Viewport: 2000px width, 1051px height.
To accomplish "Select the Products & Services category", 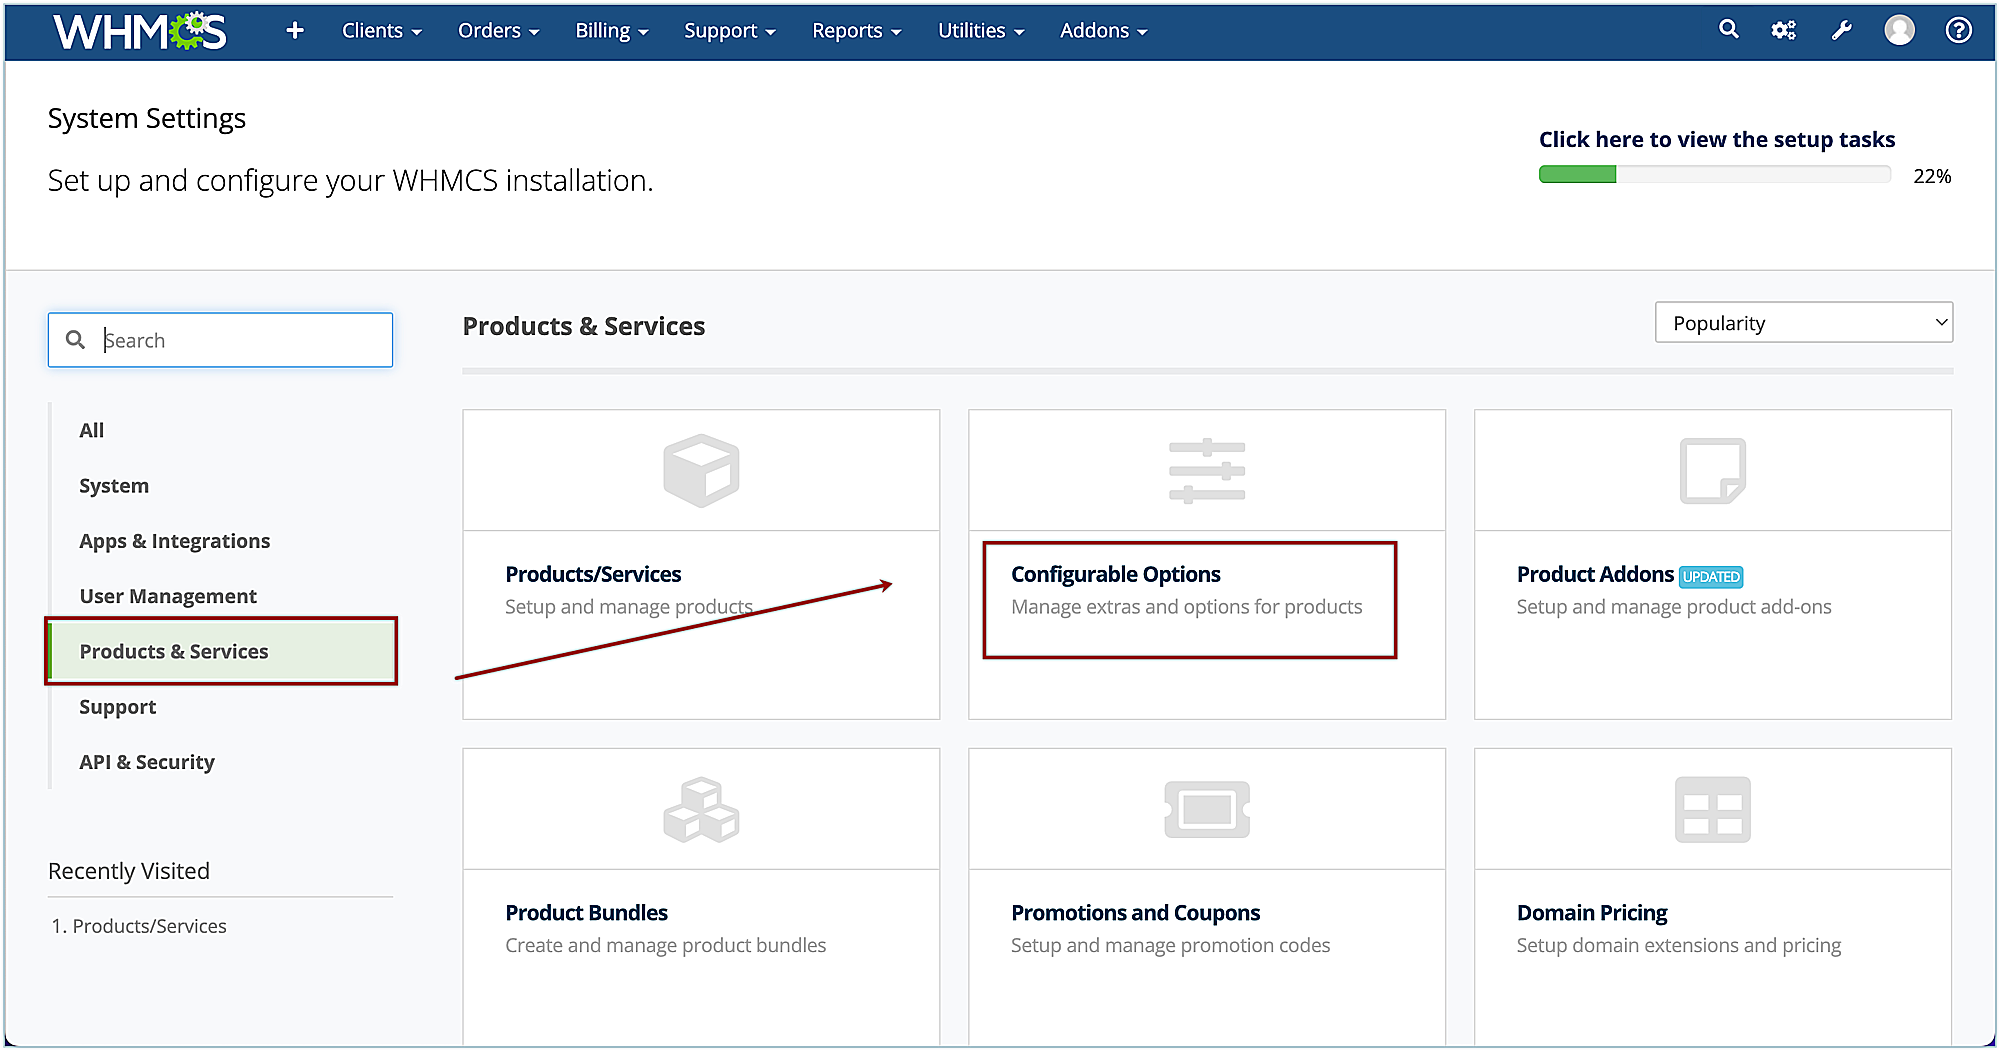I will 222,651.
